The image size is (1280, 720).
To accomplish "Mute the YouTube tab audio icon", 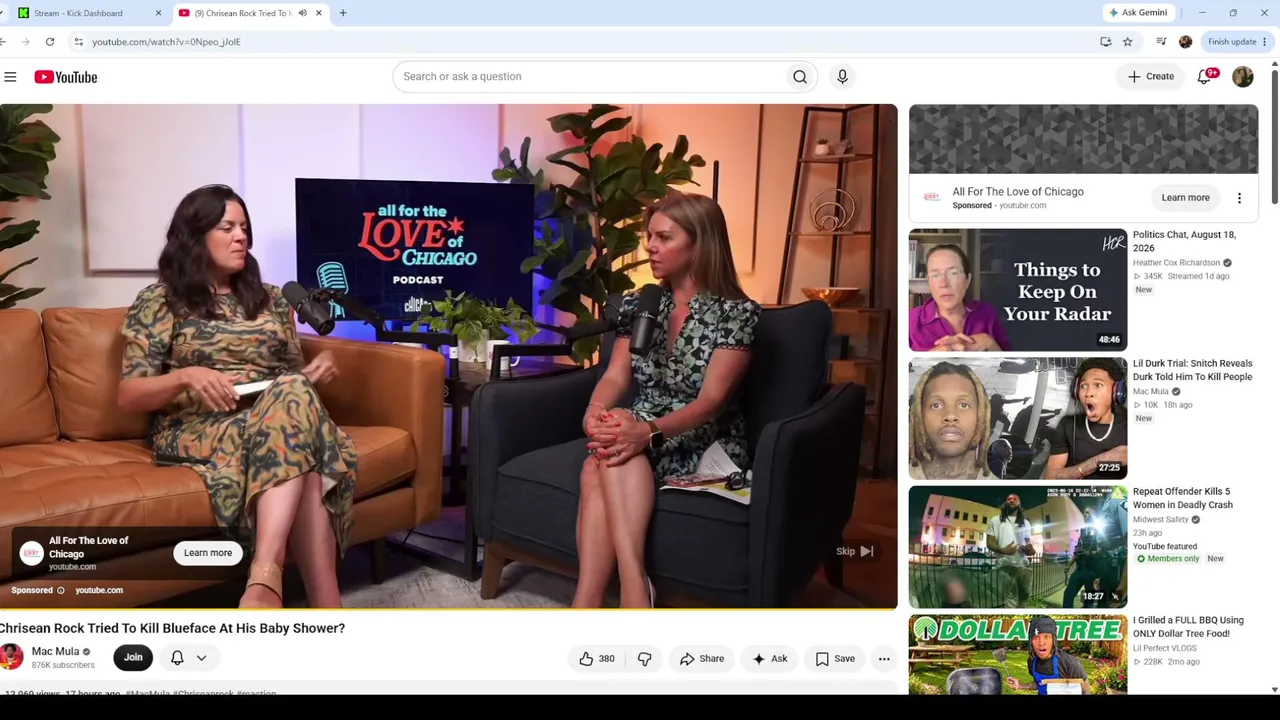I will [x=303, y=13].
